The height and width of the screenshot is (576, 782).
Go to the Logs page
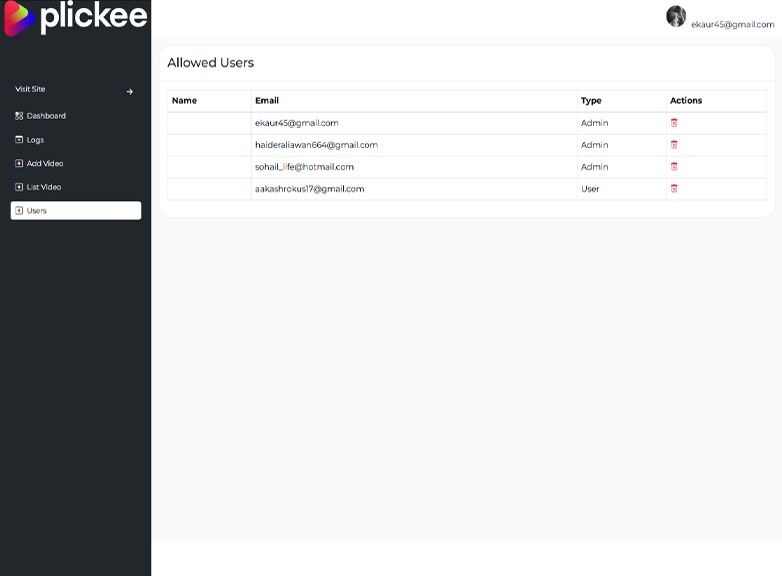[35, 140]
